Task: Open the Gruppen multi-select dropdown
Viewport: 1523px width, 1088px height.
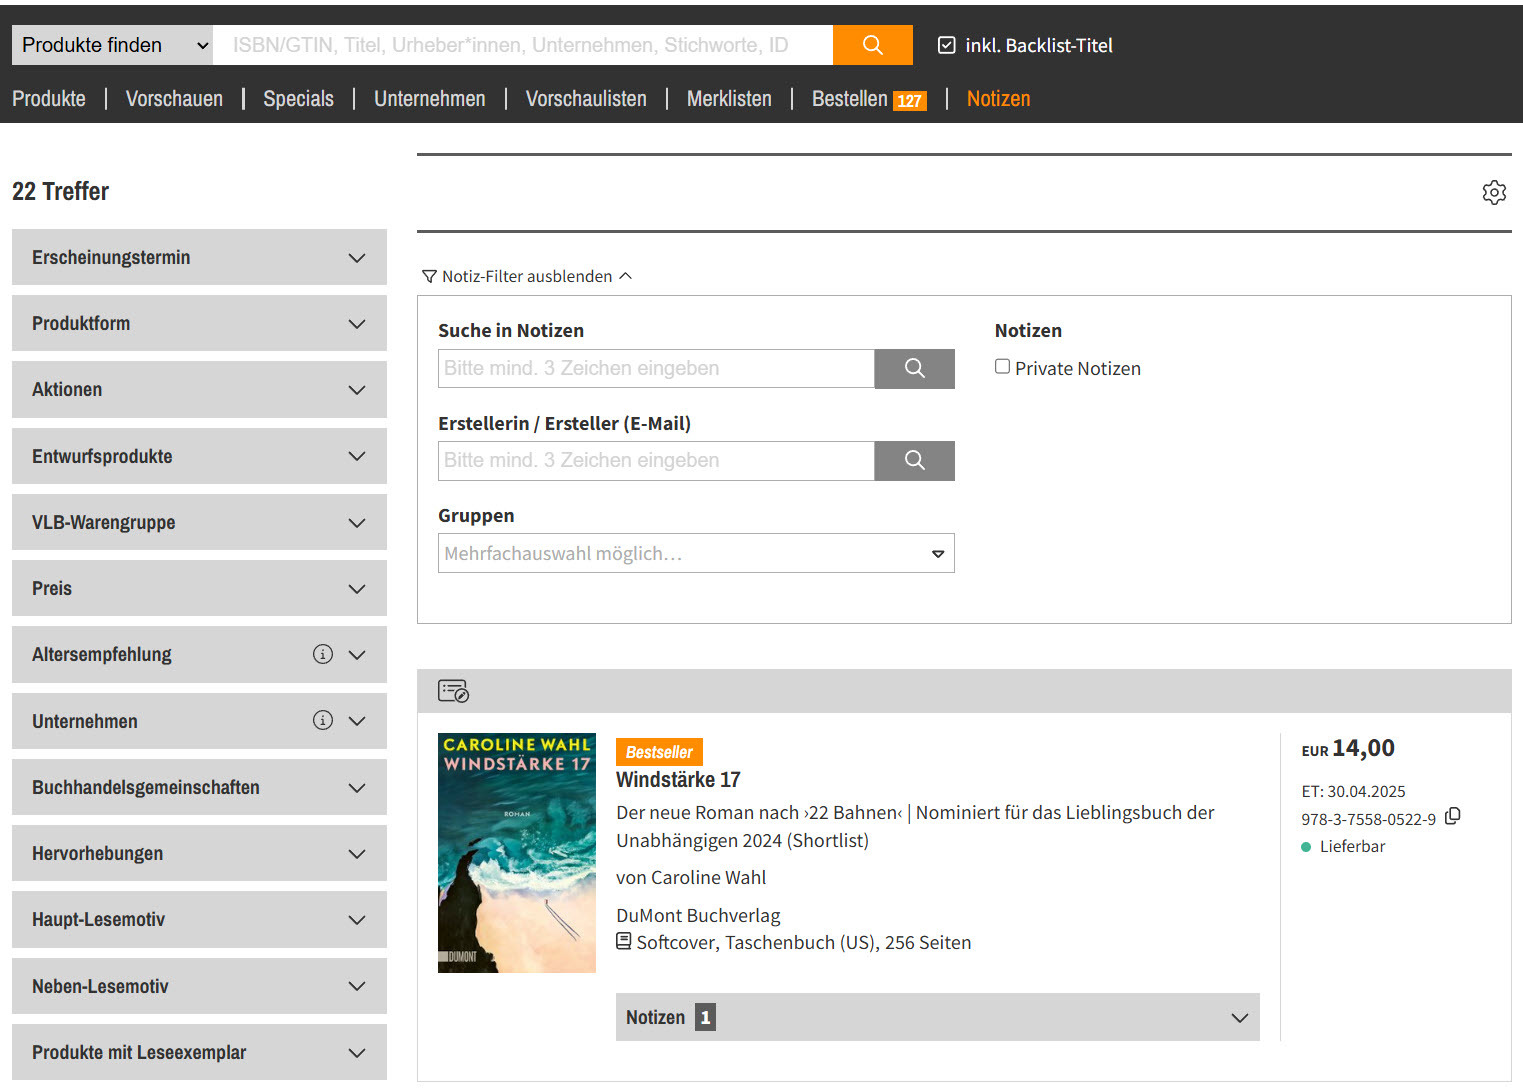Action: 696,553
